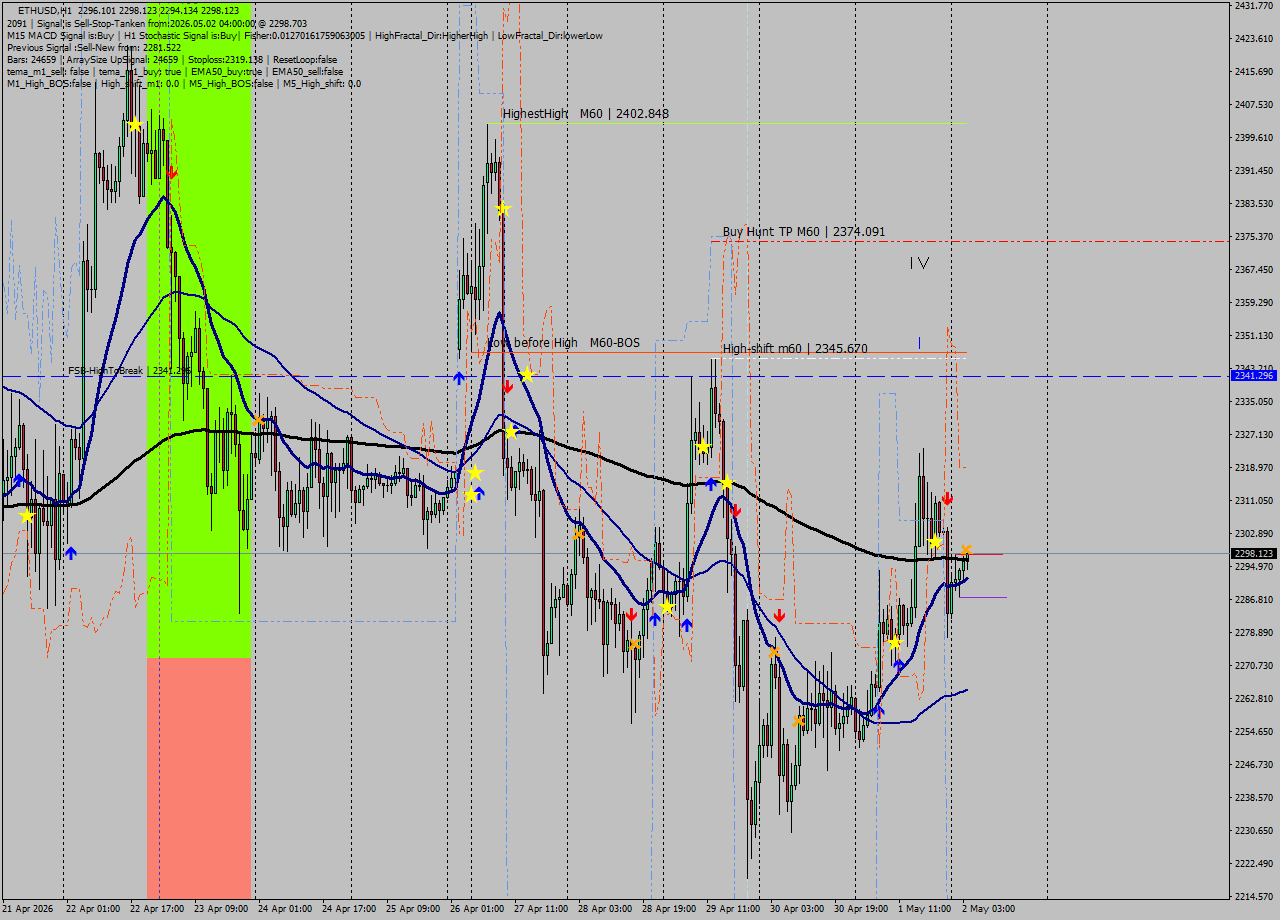Select the Low before High M60-BOS label
The width and height of the screenshot is (1280, 920).
[x=564, y=343]
